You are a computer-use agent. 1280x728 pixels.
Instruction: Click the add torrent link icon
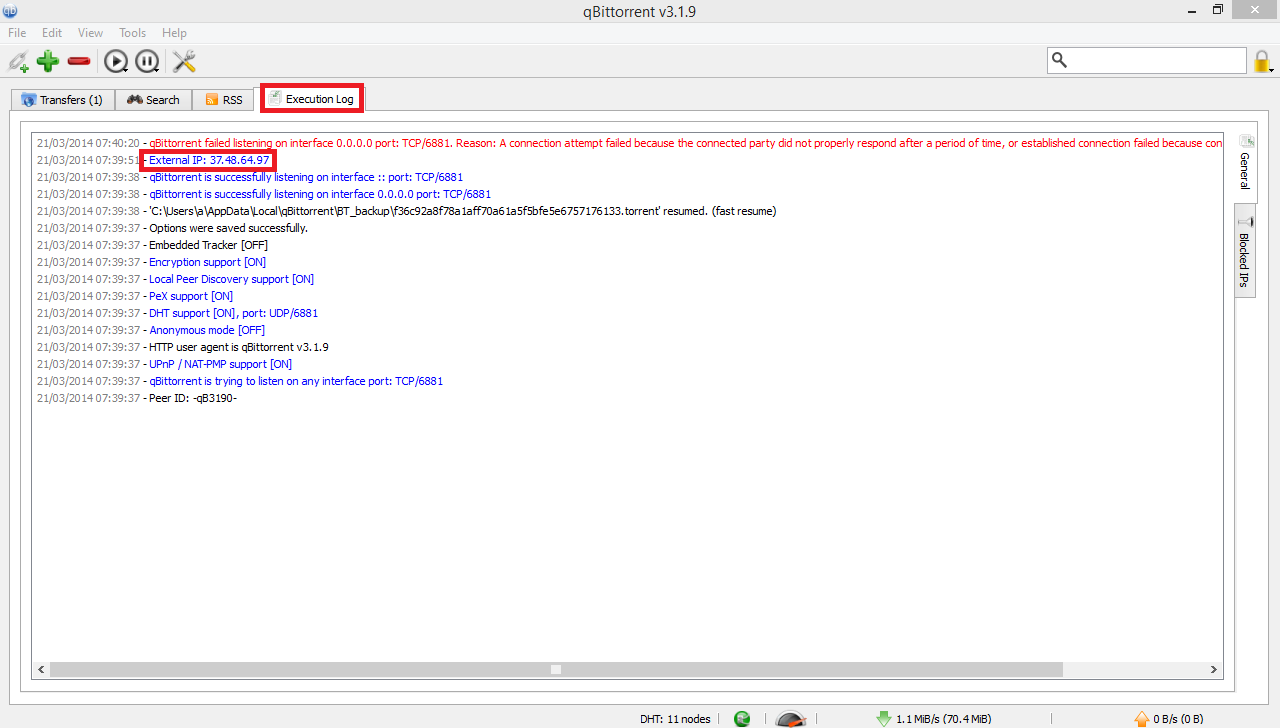click(x=18, y=62)
